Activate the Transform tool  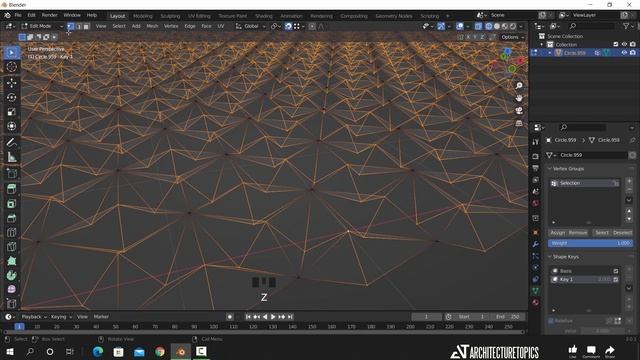click(x=11, y=126)
